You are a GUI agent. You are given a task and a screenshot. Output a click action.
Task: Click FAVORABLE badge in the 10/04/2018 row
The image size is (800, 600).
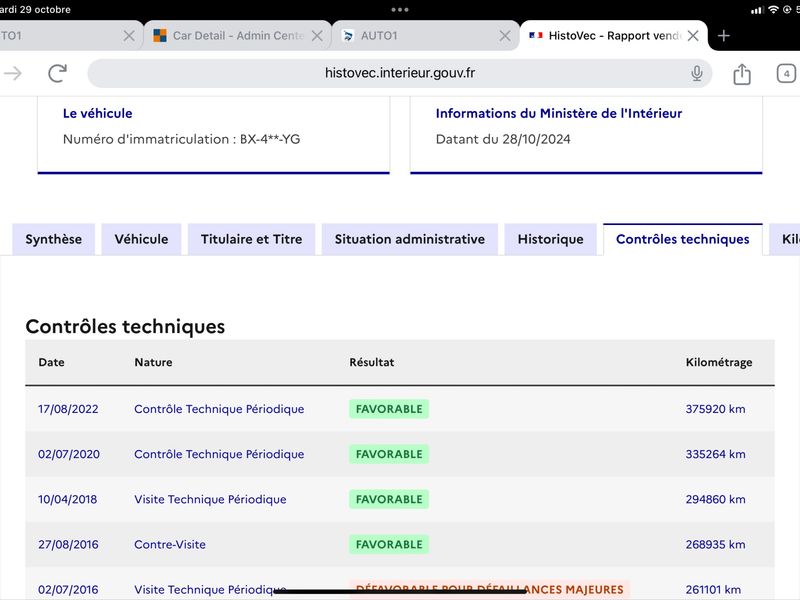(x=389, y=499)
